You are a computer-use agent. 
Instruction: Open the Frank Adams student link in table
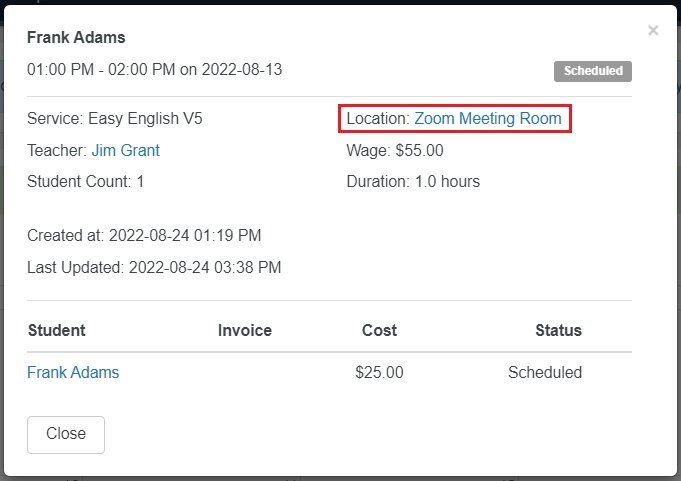tap(73, 372)
